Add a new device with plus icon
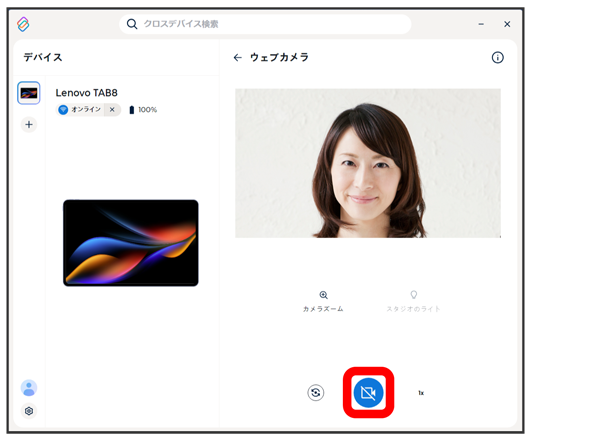The width and height of the screenshot is (600, 441). [x=29, y=125]
